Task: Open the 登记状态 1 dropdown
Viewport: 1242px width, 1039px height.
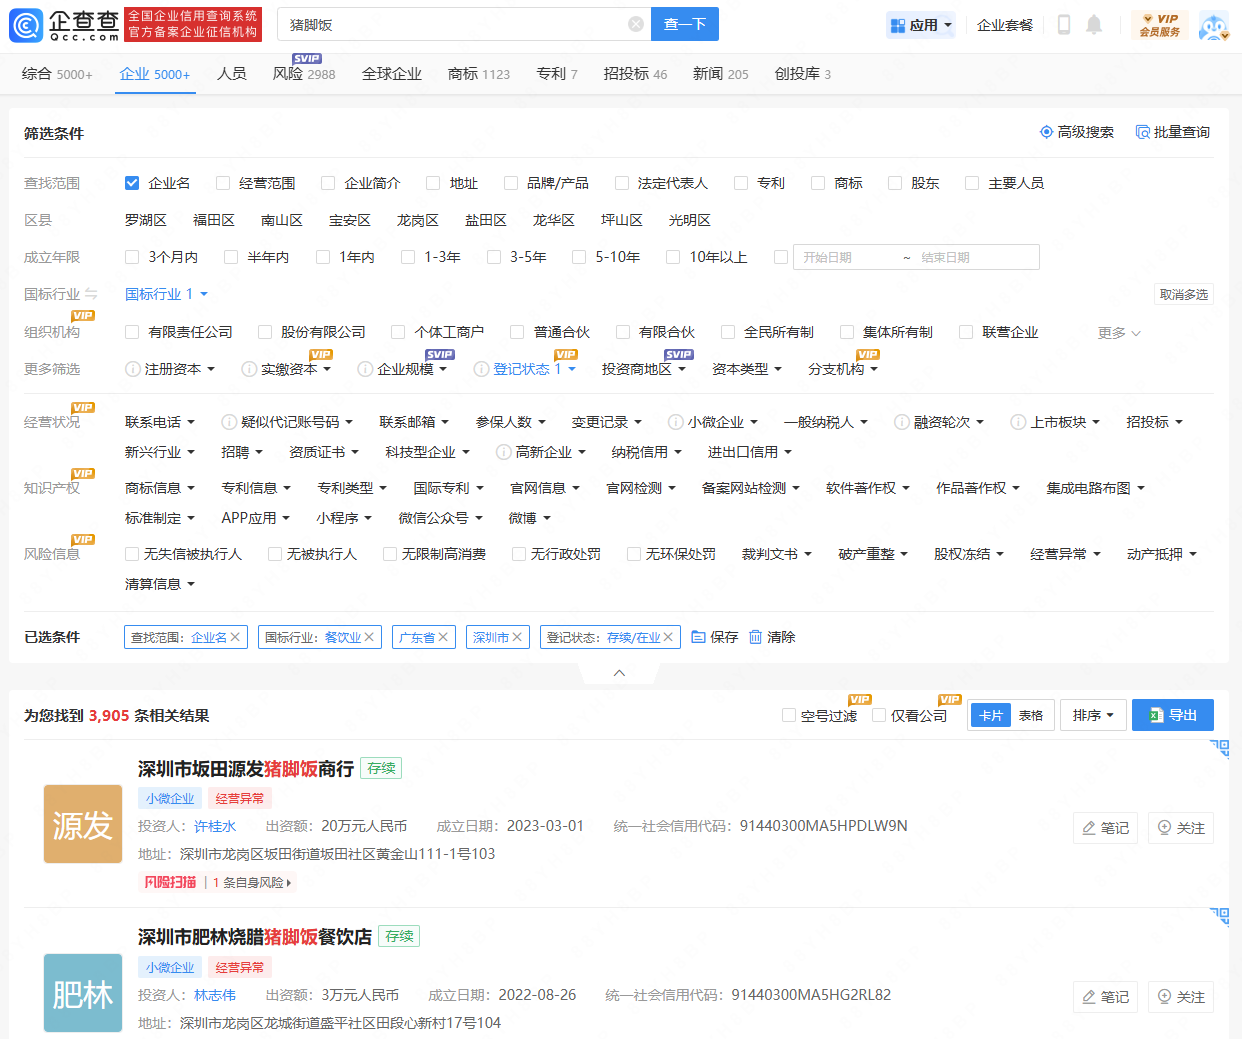Action: [534, 369]
